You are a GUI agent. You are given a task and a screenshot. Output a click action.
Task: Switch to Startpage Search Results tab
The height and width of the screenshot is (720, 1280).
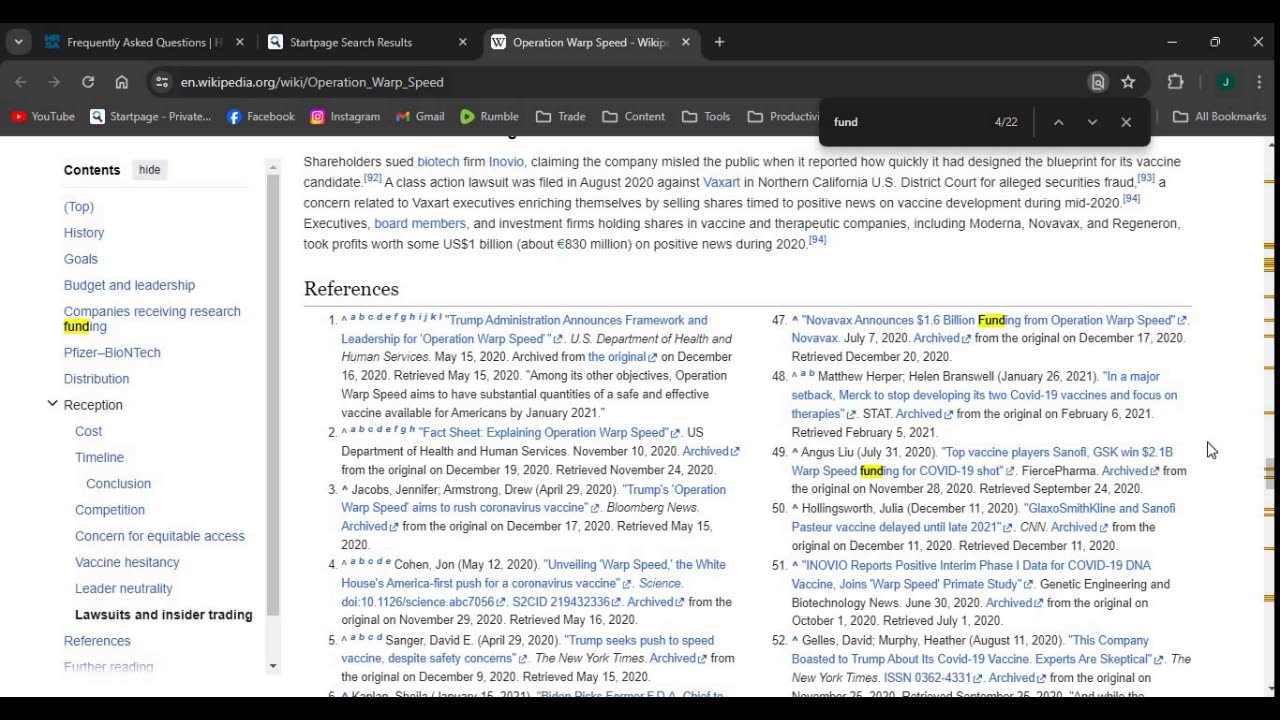click(350, 42)
